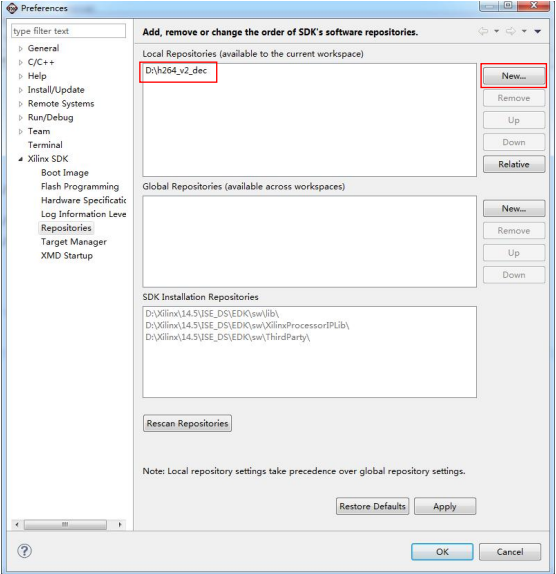Screen dimensions: 556x574
Task: Select Team in the preferences tree
Action: (39, 131)
